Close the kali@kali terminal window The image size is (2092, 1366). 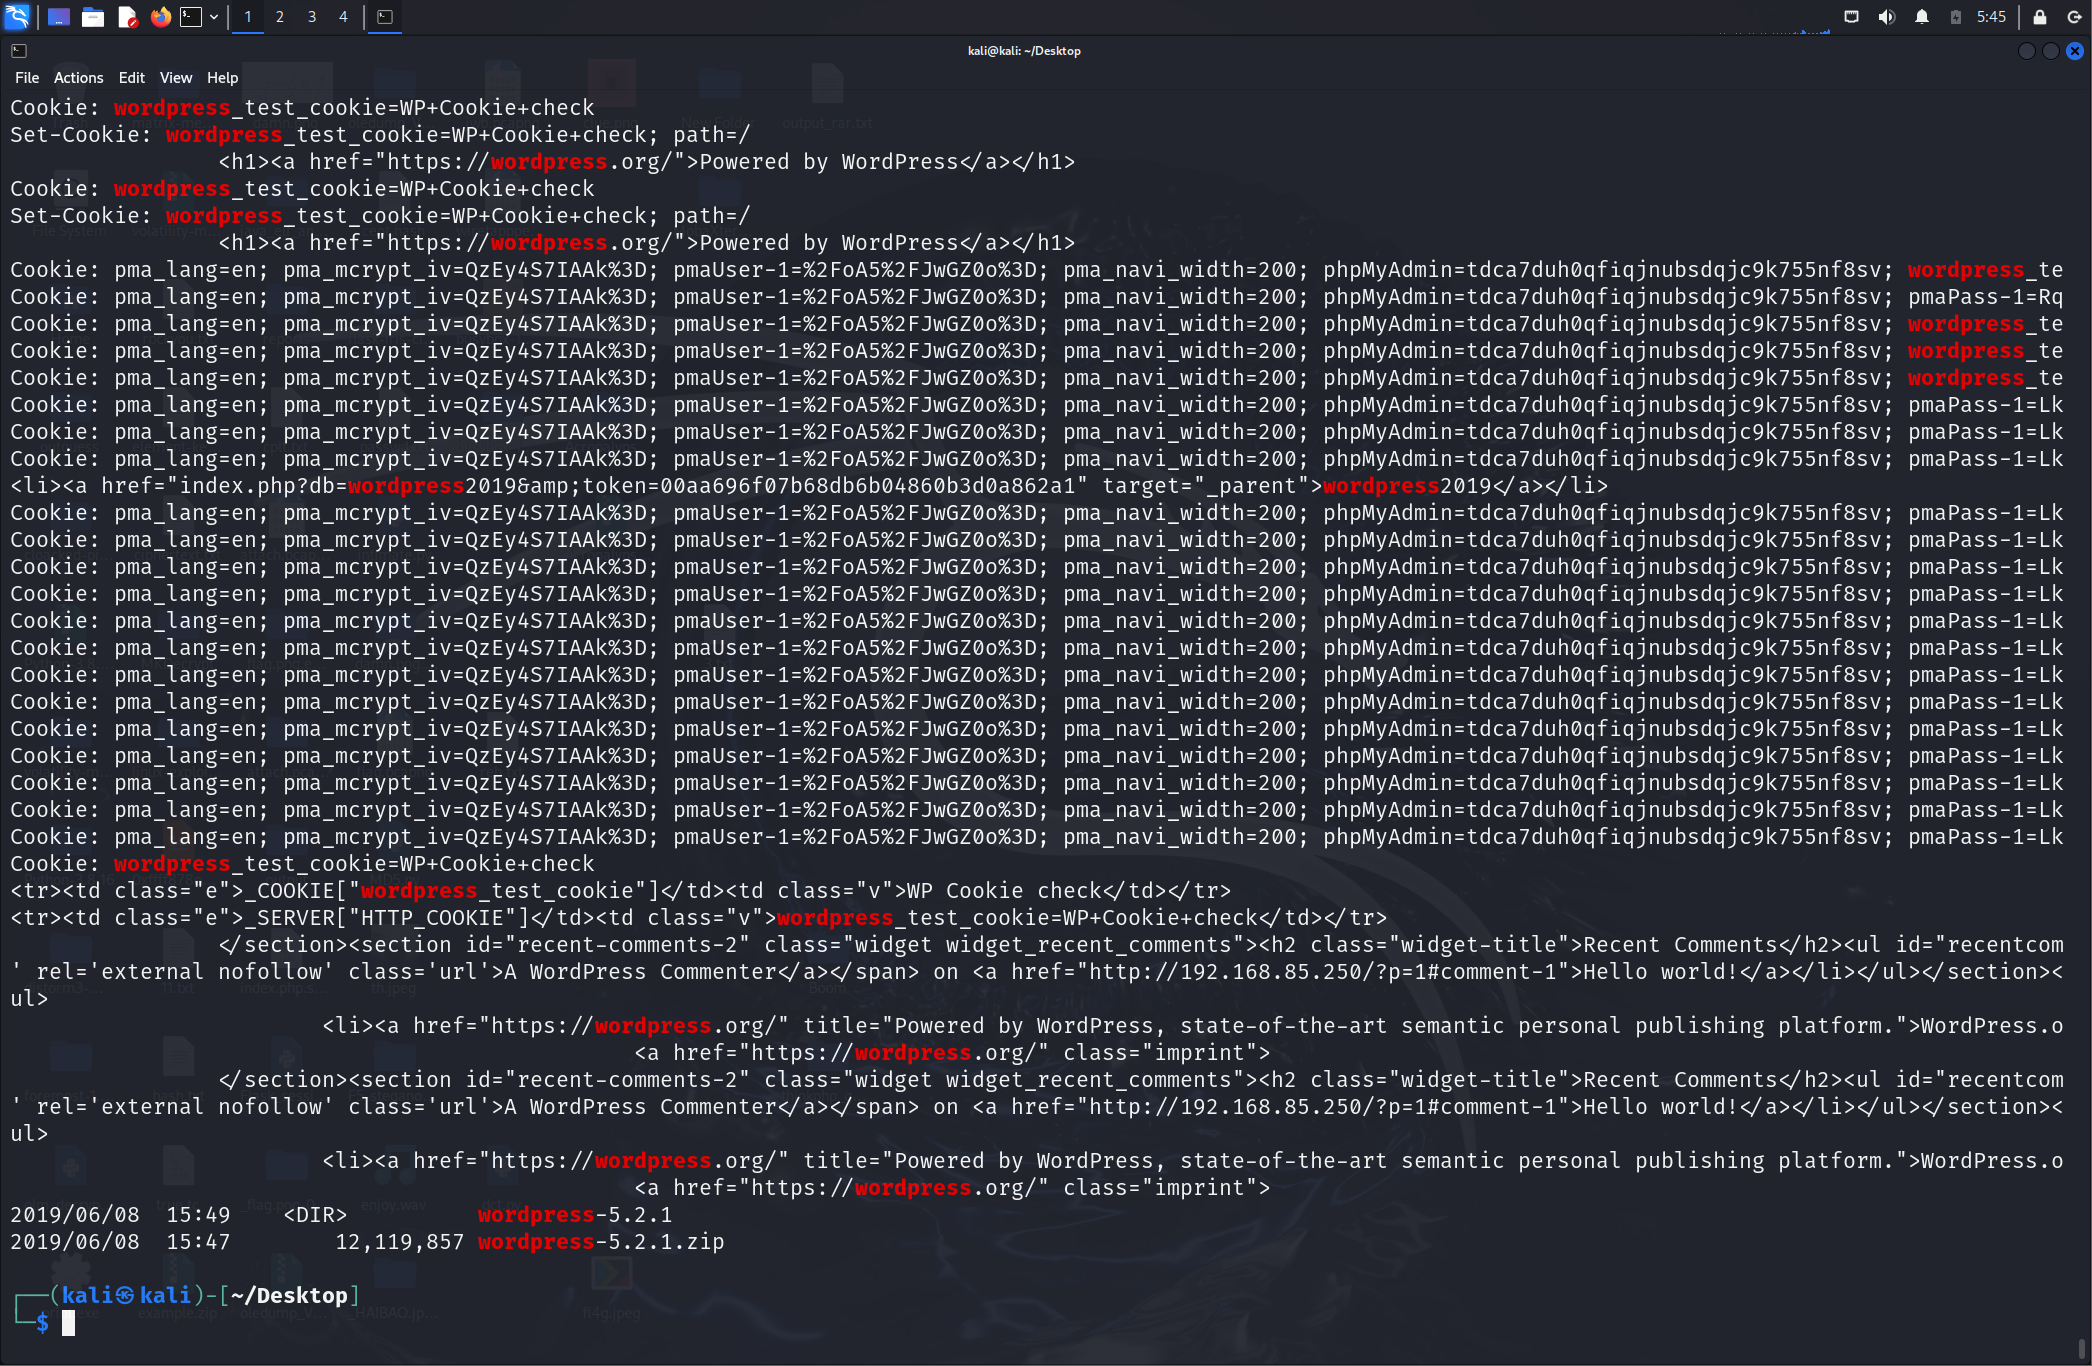pyautogui.click(x=2075, y=51)
